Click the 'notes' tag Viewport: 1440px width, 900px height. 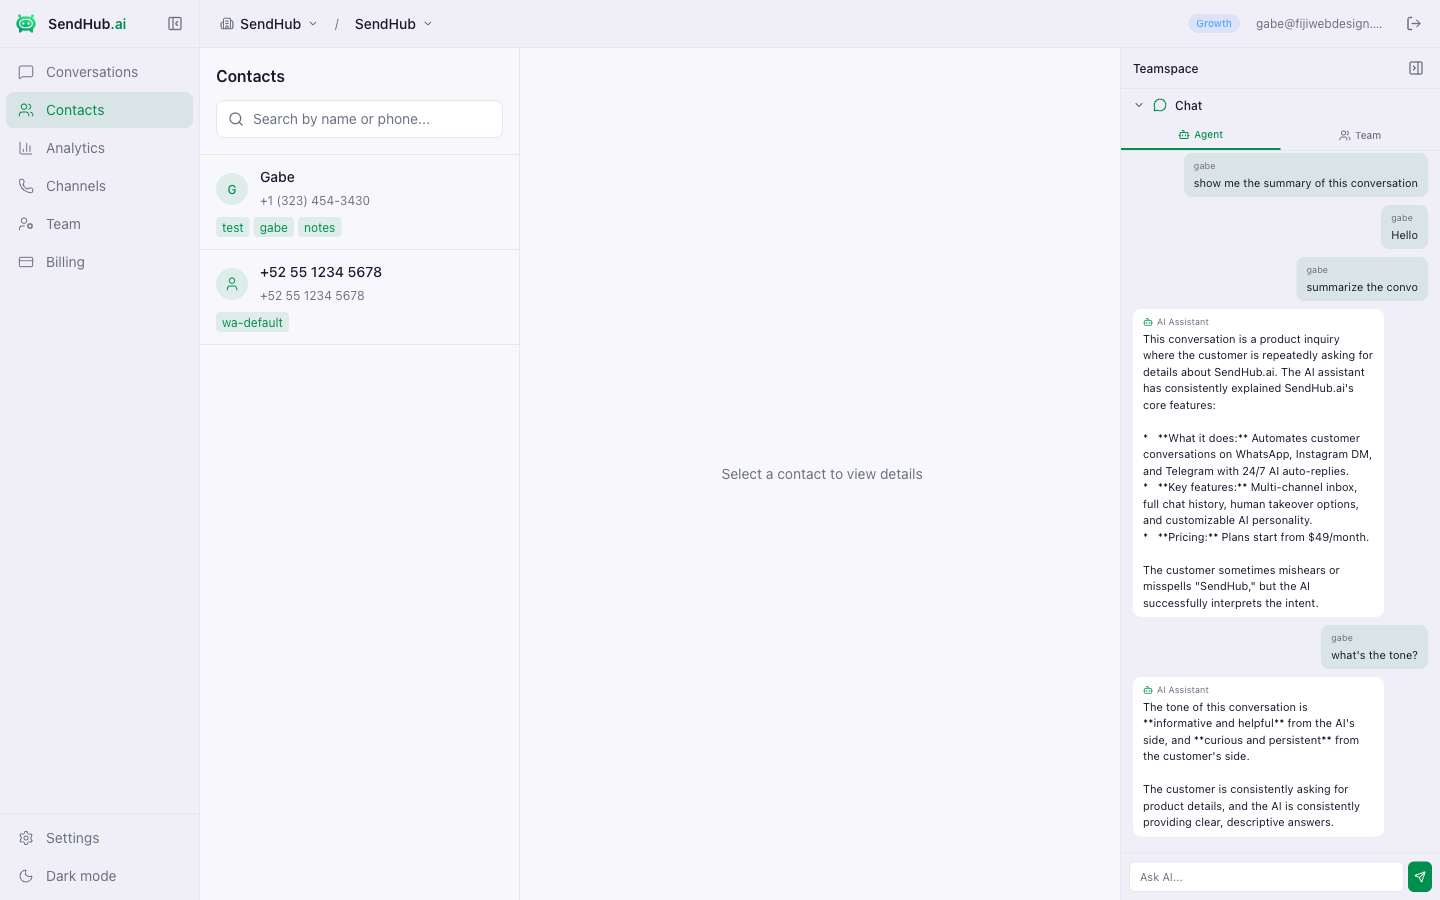(x=320, y=228)
